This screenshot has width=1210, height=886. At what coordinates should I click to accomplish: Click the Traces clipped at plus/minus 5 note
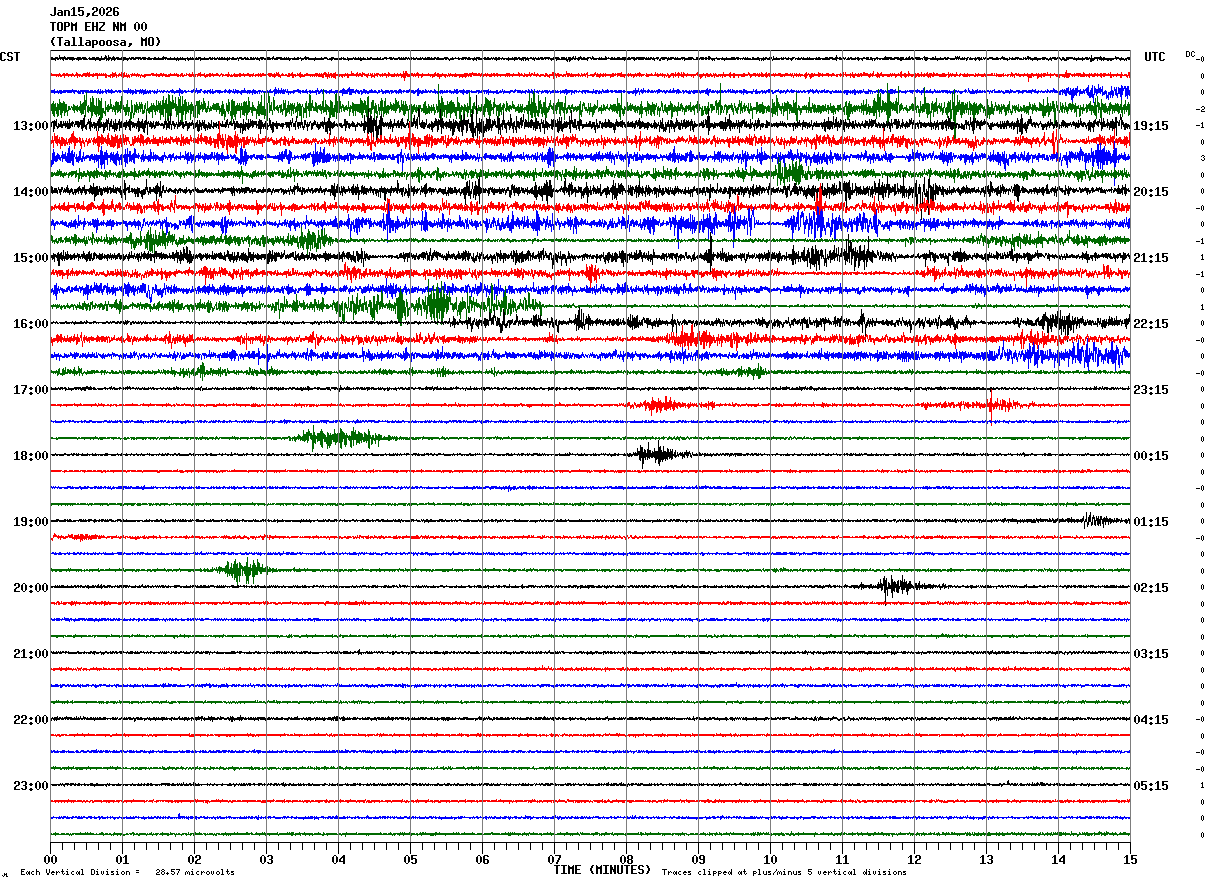tap(784, 872)
